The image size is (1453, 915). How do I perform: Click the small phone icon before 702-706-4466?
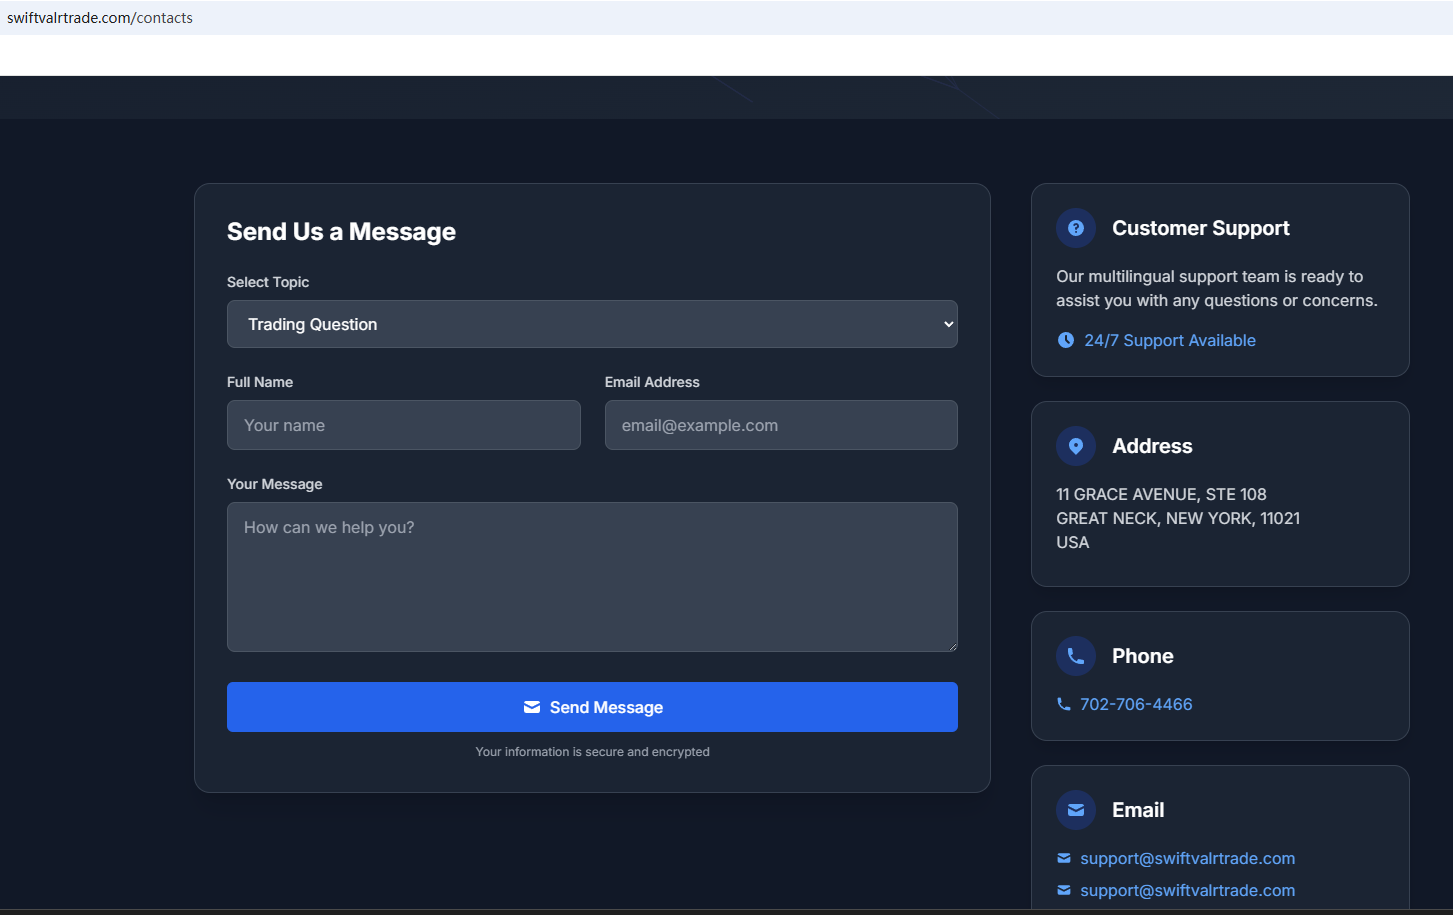1063,704
